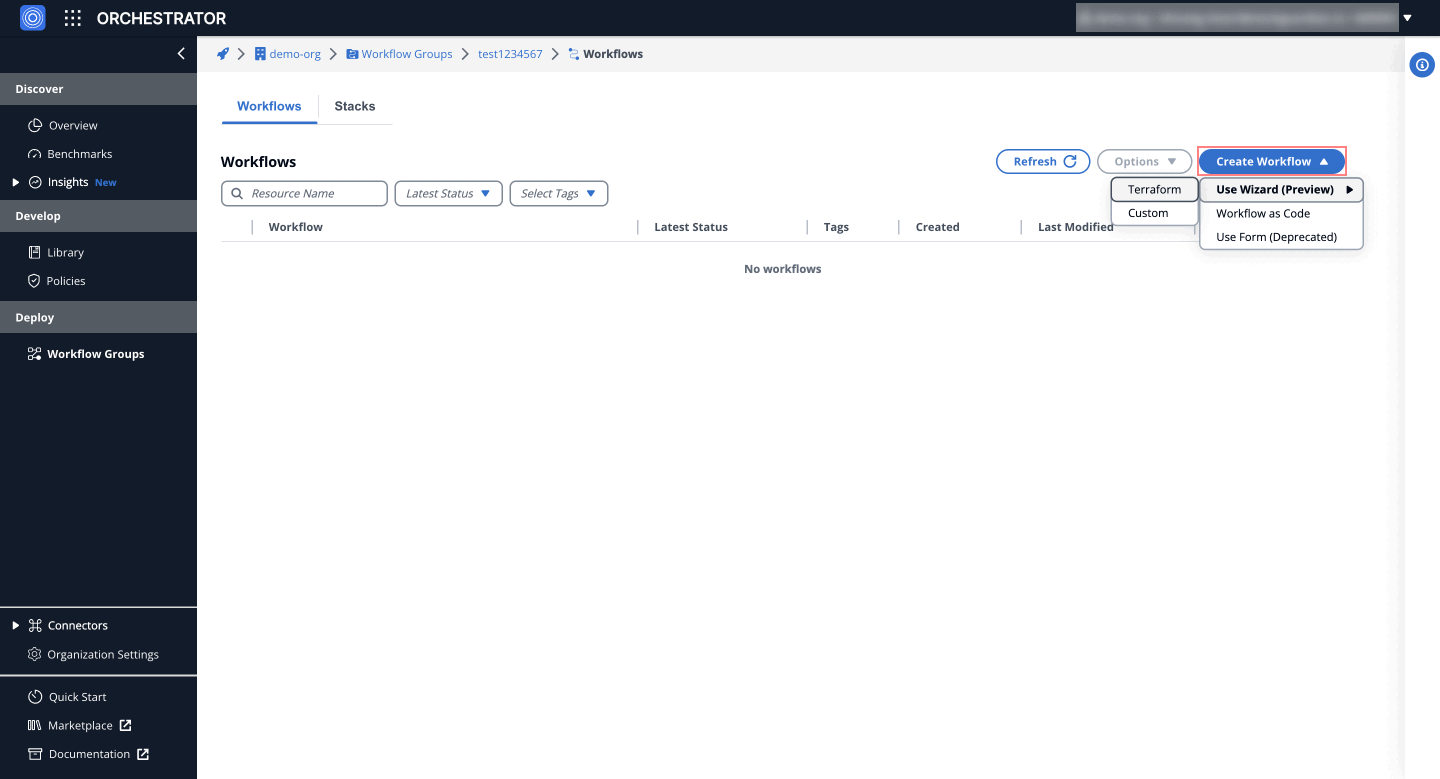Open the user account dropdown arrow
The image size is (1440, 779).
(1407, 18)
